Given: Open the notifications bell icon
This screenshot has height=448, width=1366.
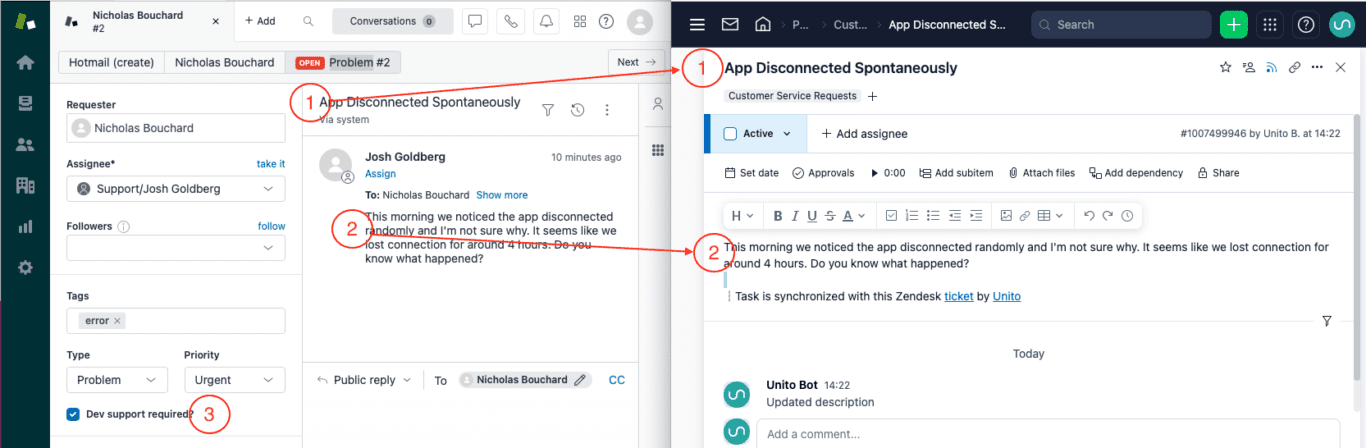Looking at the screenshot, I should tap(545, 21).
